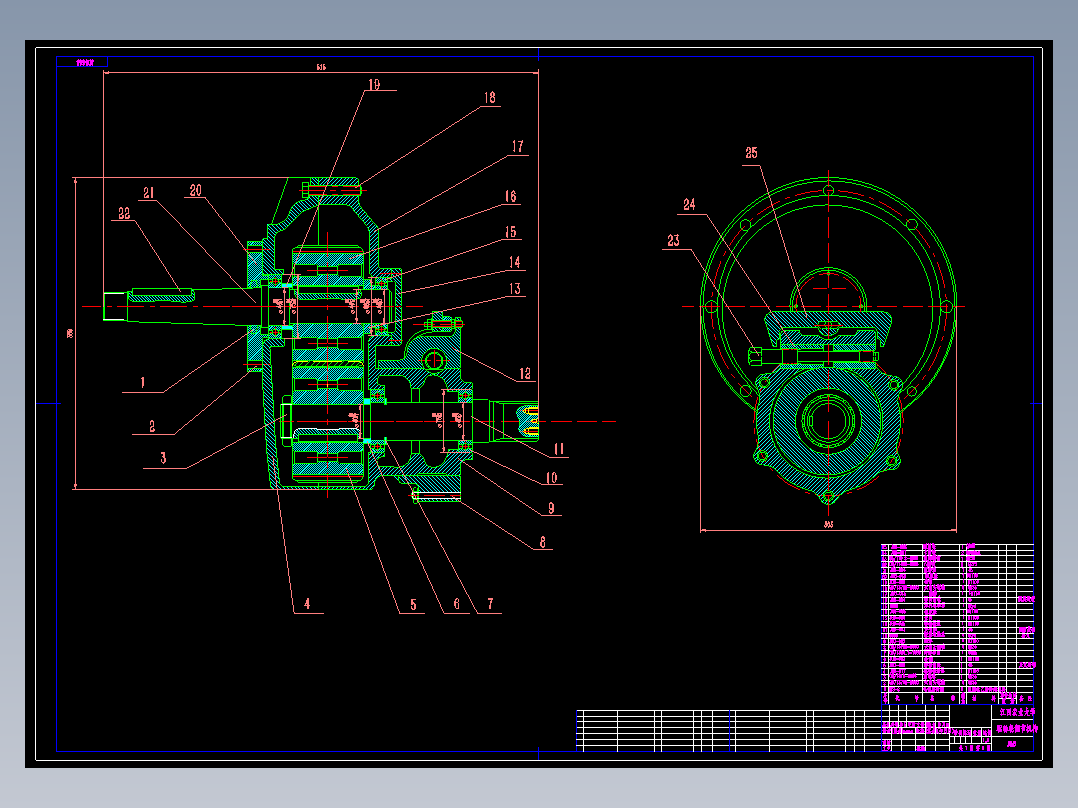1078x808 pixels.
Task: Select part callout number 12
Action: coord(525,373)
